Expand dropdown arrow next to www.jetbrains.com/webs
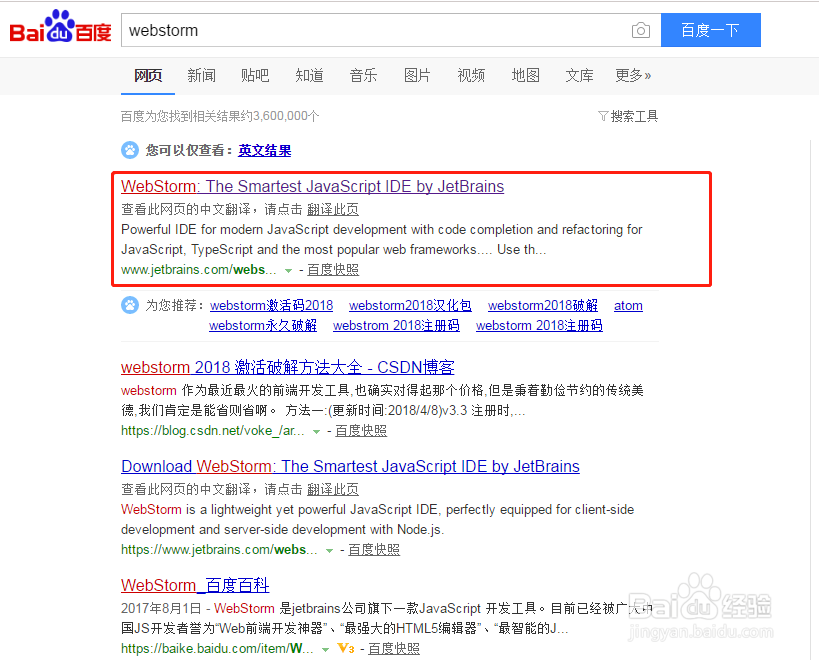 click(288, 270)
